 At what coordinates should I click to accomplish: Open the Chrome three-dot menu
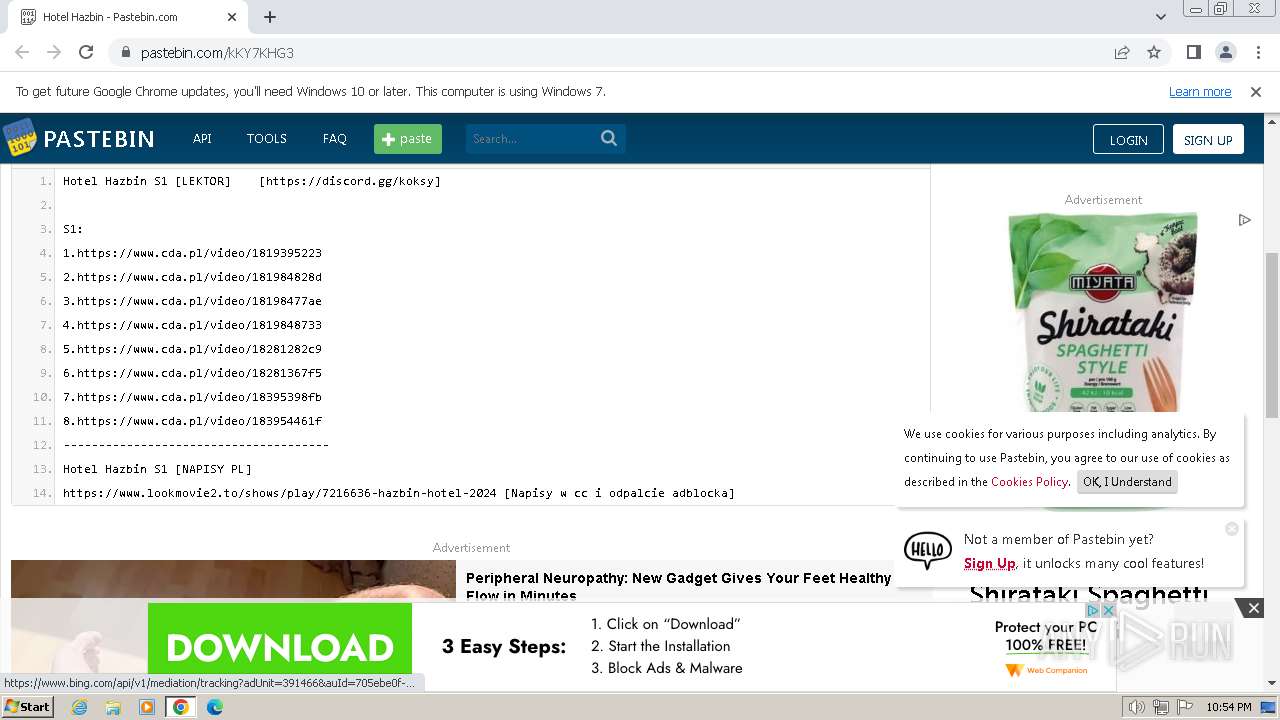pos(1257,52)
